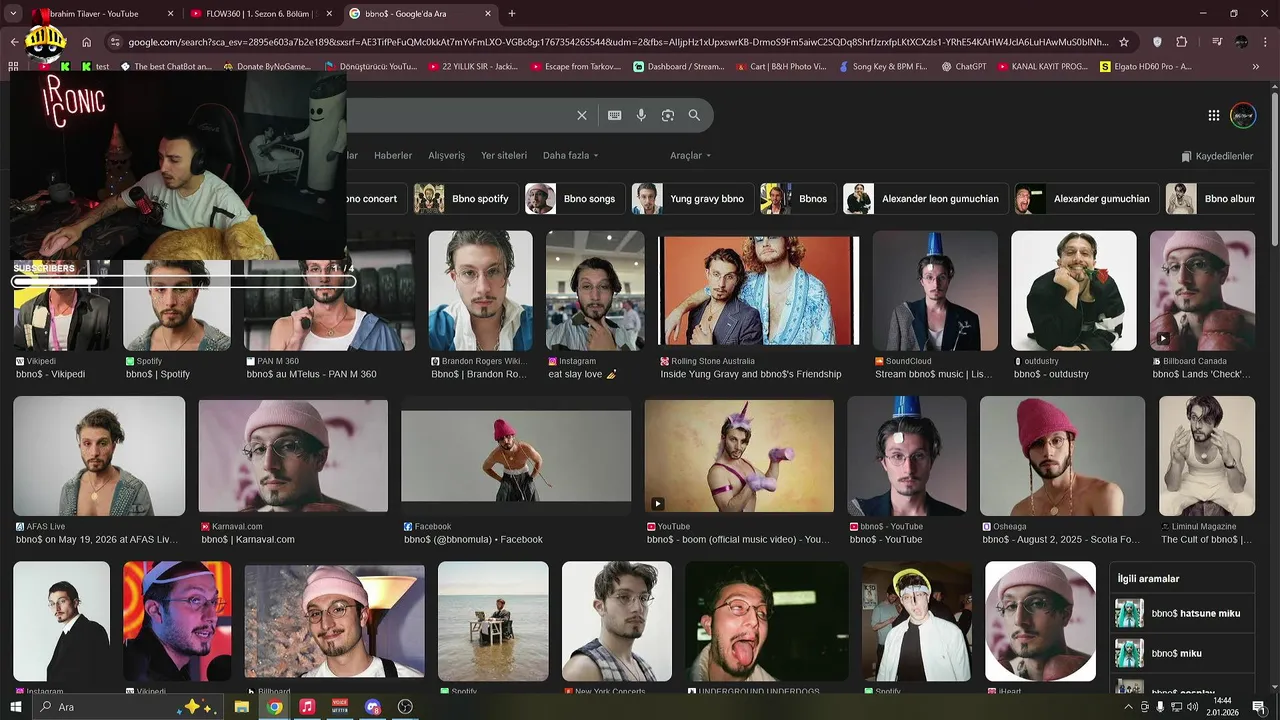Click the Windows Start button
This screenshot has width=1280, height=720.
coord(15,707)
